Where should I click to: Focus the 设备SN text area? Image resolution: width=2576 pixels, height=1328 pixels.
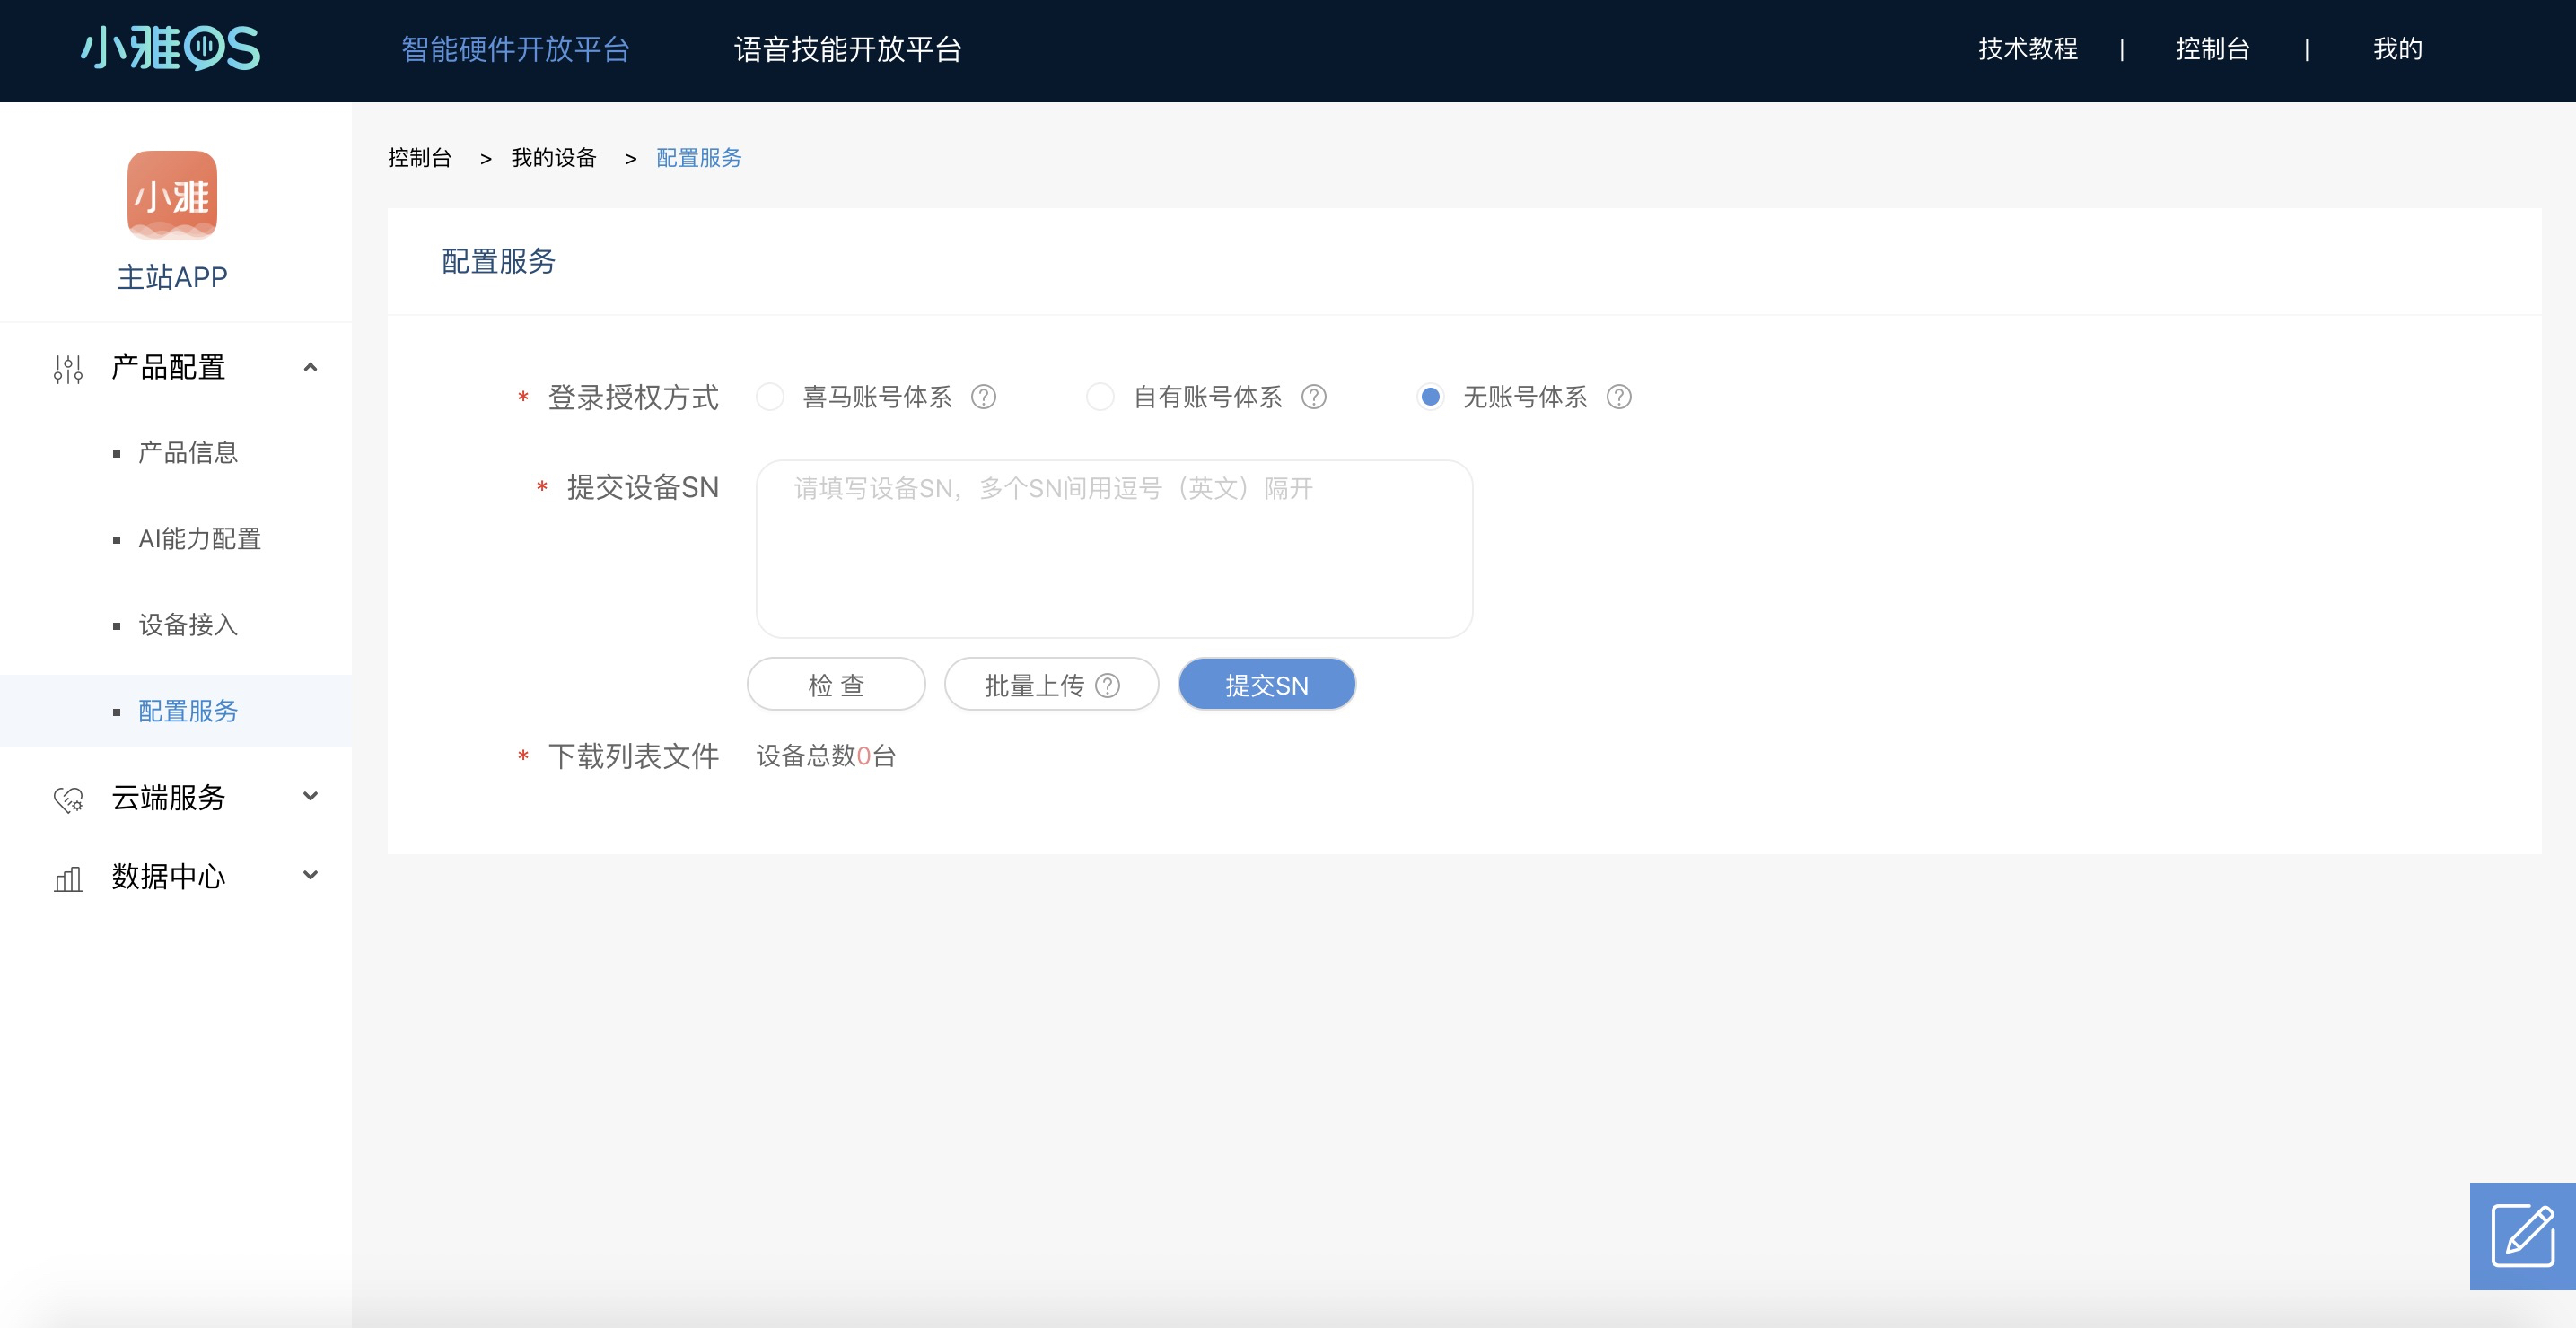click(1114, 549)
